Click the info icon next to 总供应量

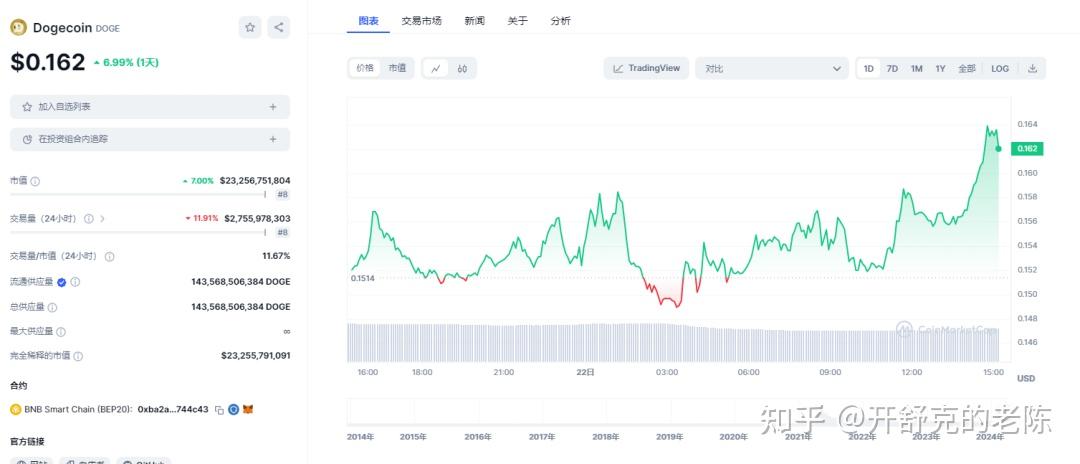coord(52,307)
